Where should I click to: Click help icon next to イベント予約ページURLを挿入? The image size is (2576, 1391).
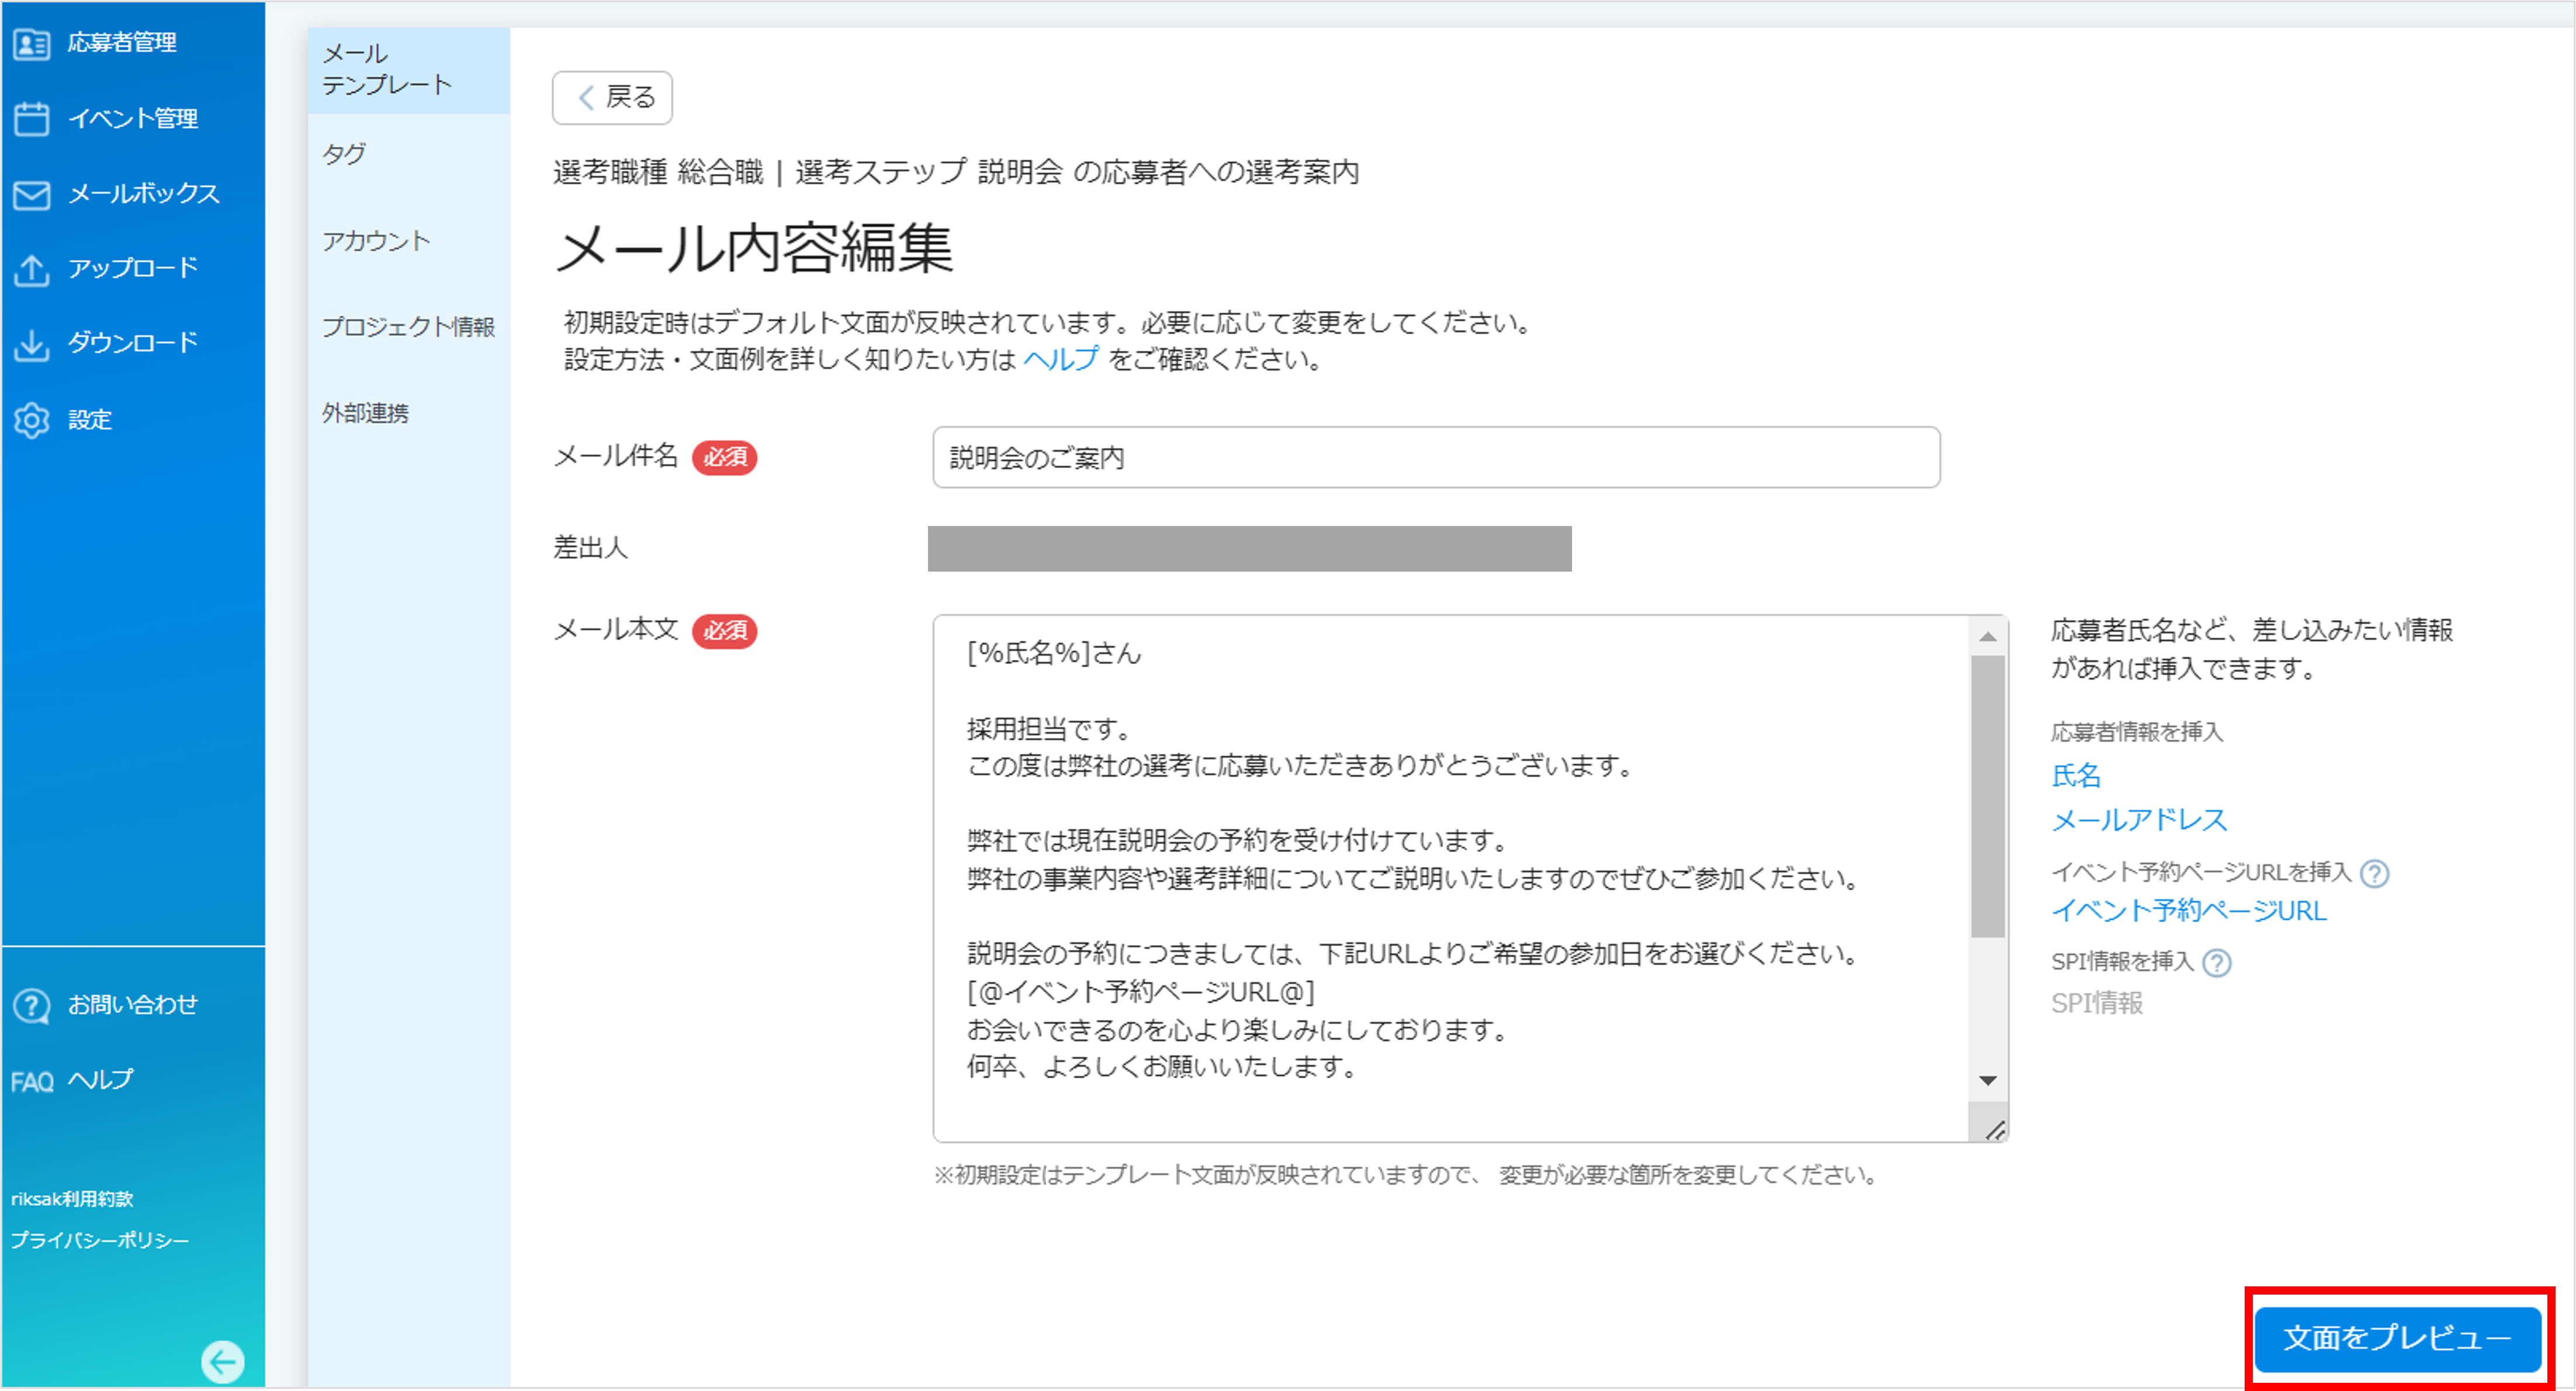pos(2374,873)
